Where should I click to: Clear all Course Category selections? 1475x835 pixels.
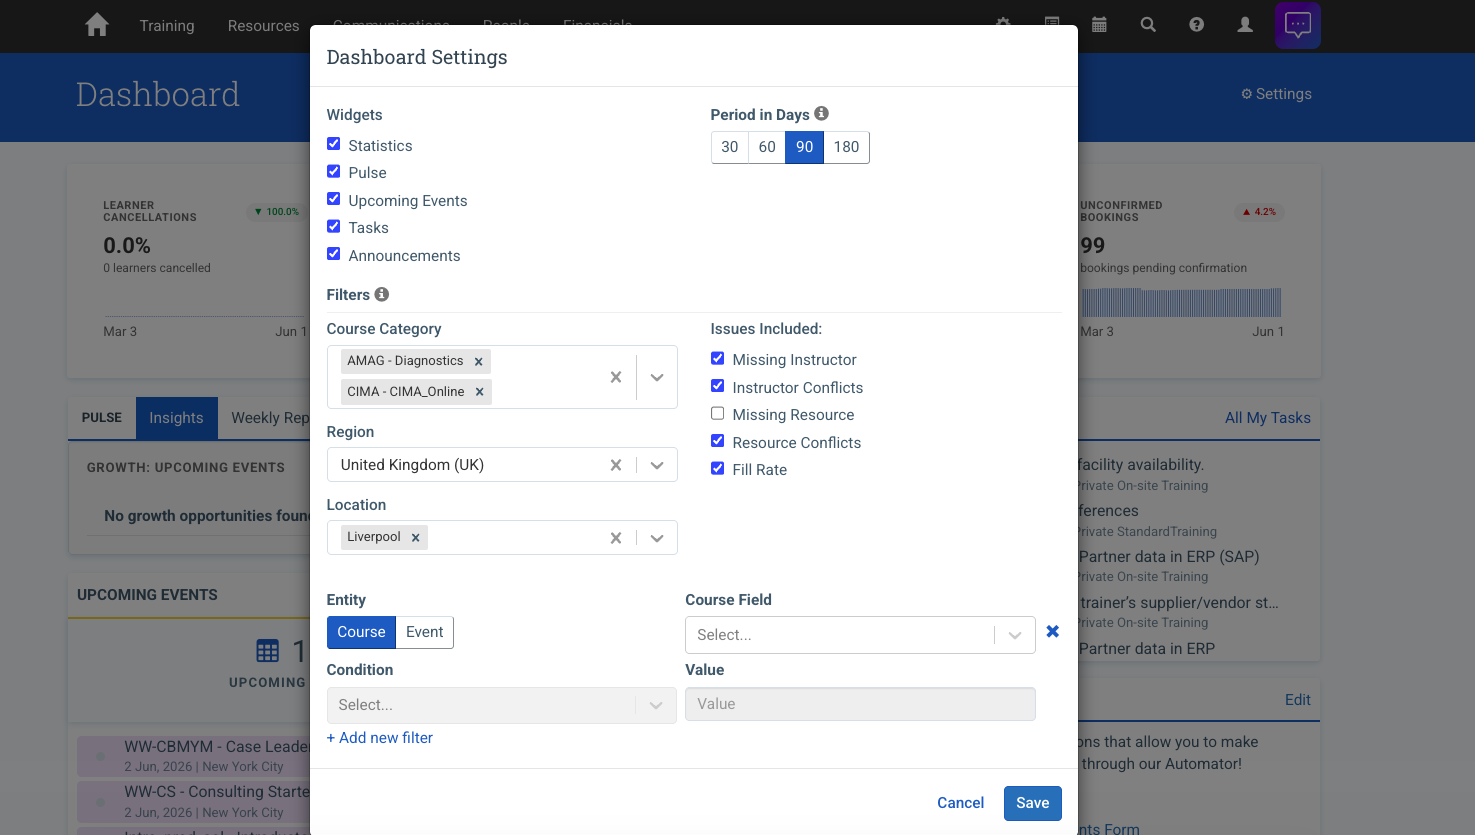[616, 377]
